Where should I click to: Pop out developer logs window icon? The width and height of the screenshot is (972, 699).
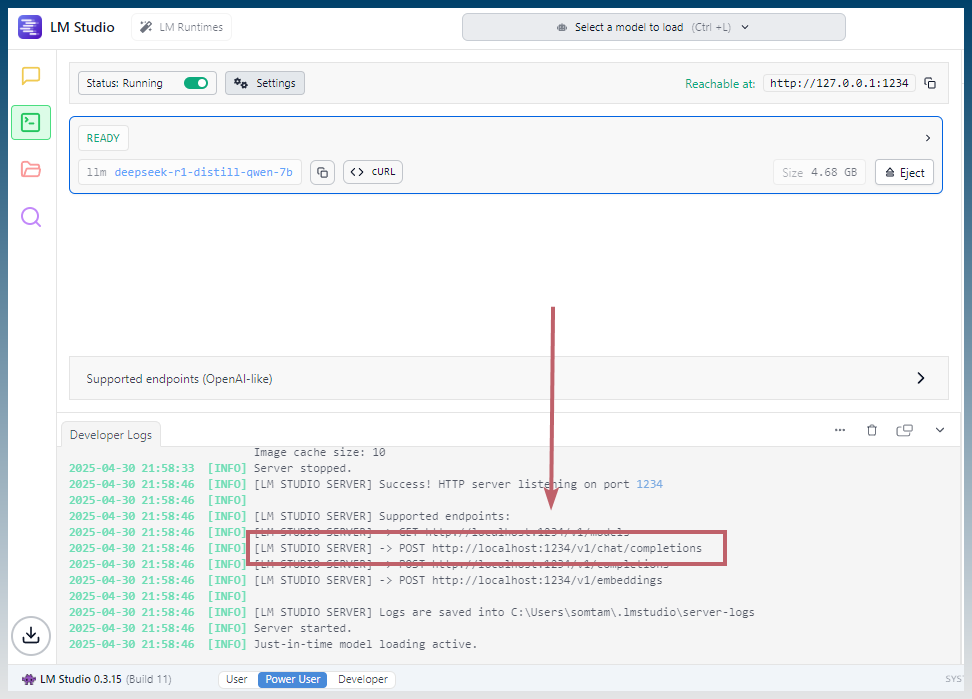tap(904, 430)
